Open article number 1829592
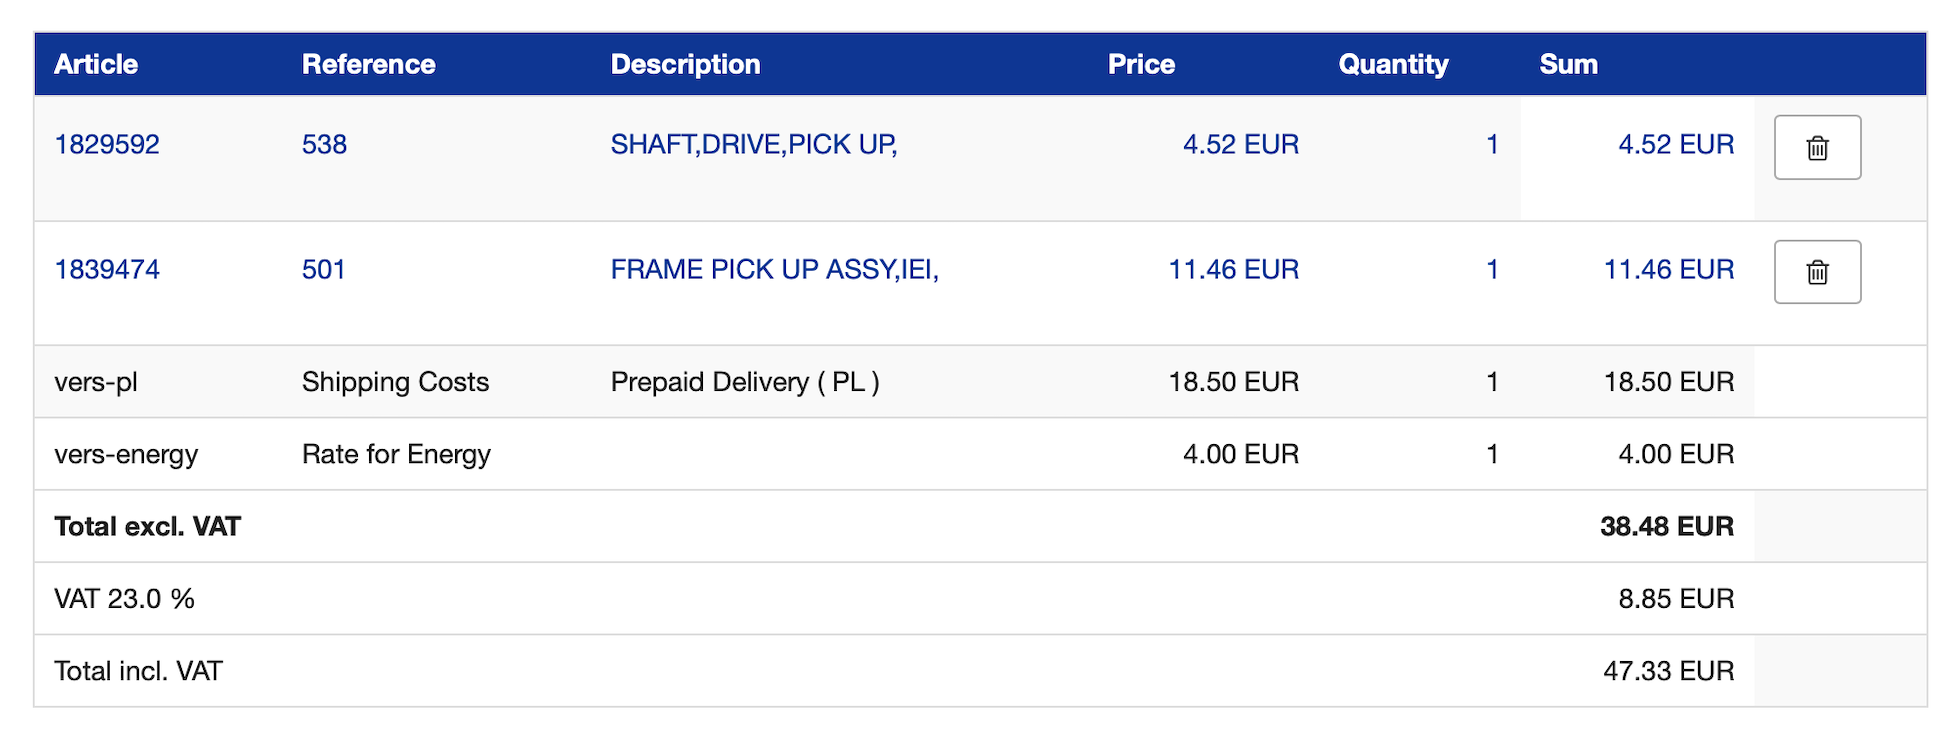Viewport: 1958px width, 732px height. tap(107, 144)
